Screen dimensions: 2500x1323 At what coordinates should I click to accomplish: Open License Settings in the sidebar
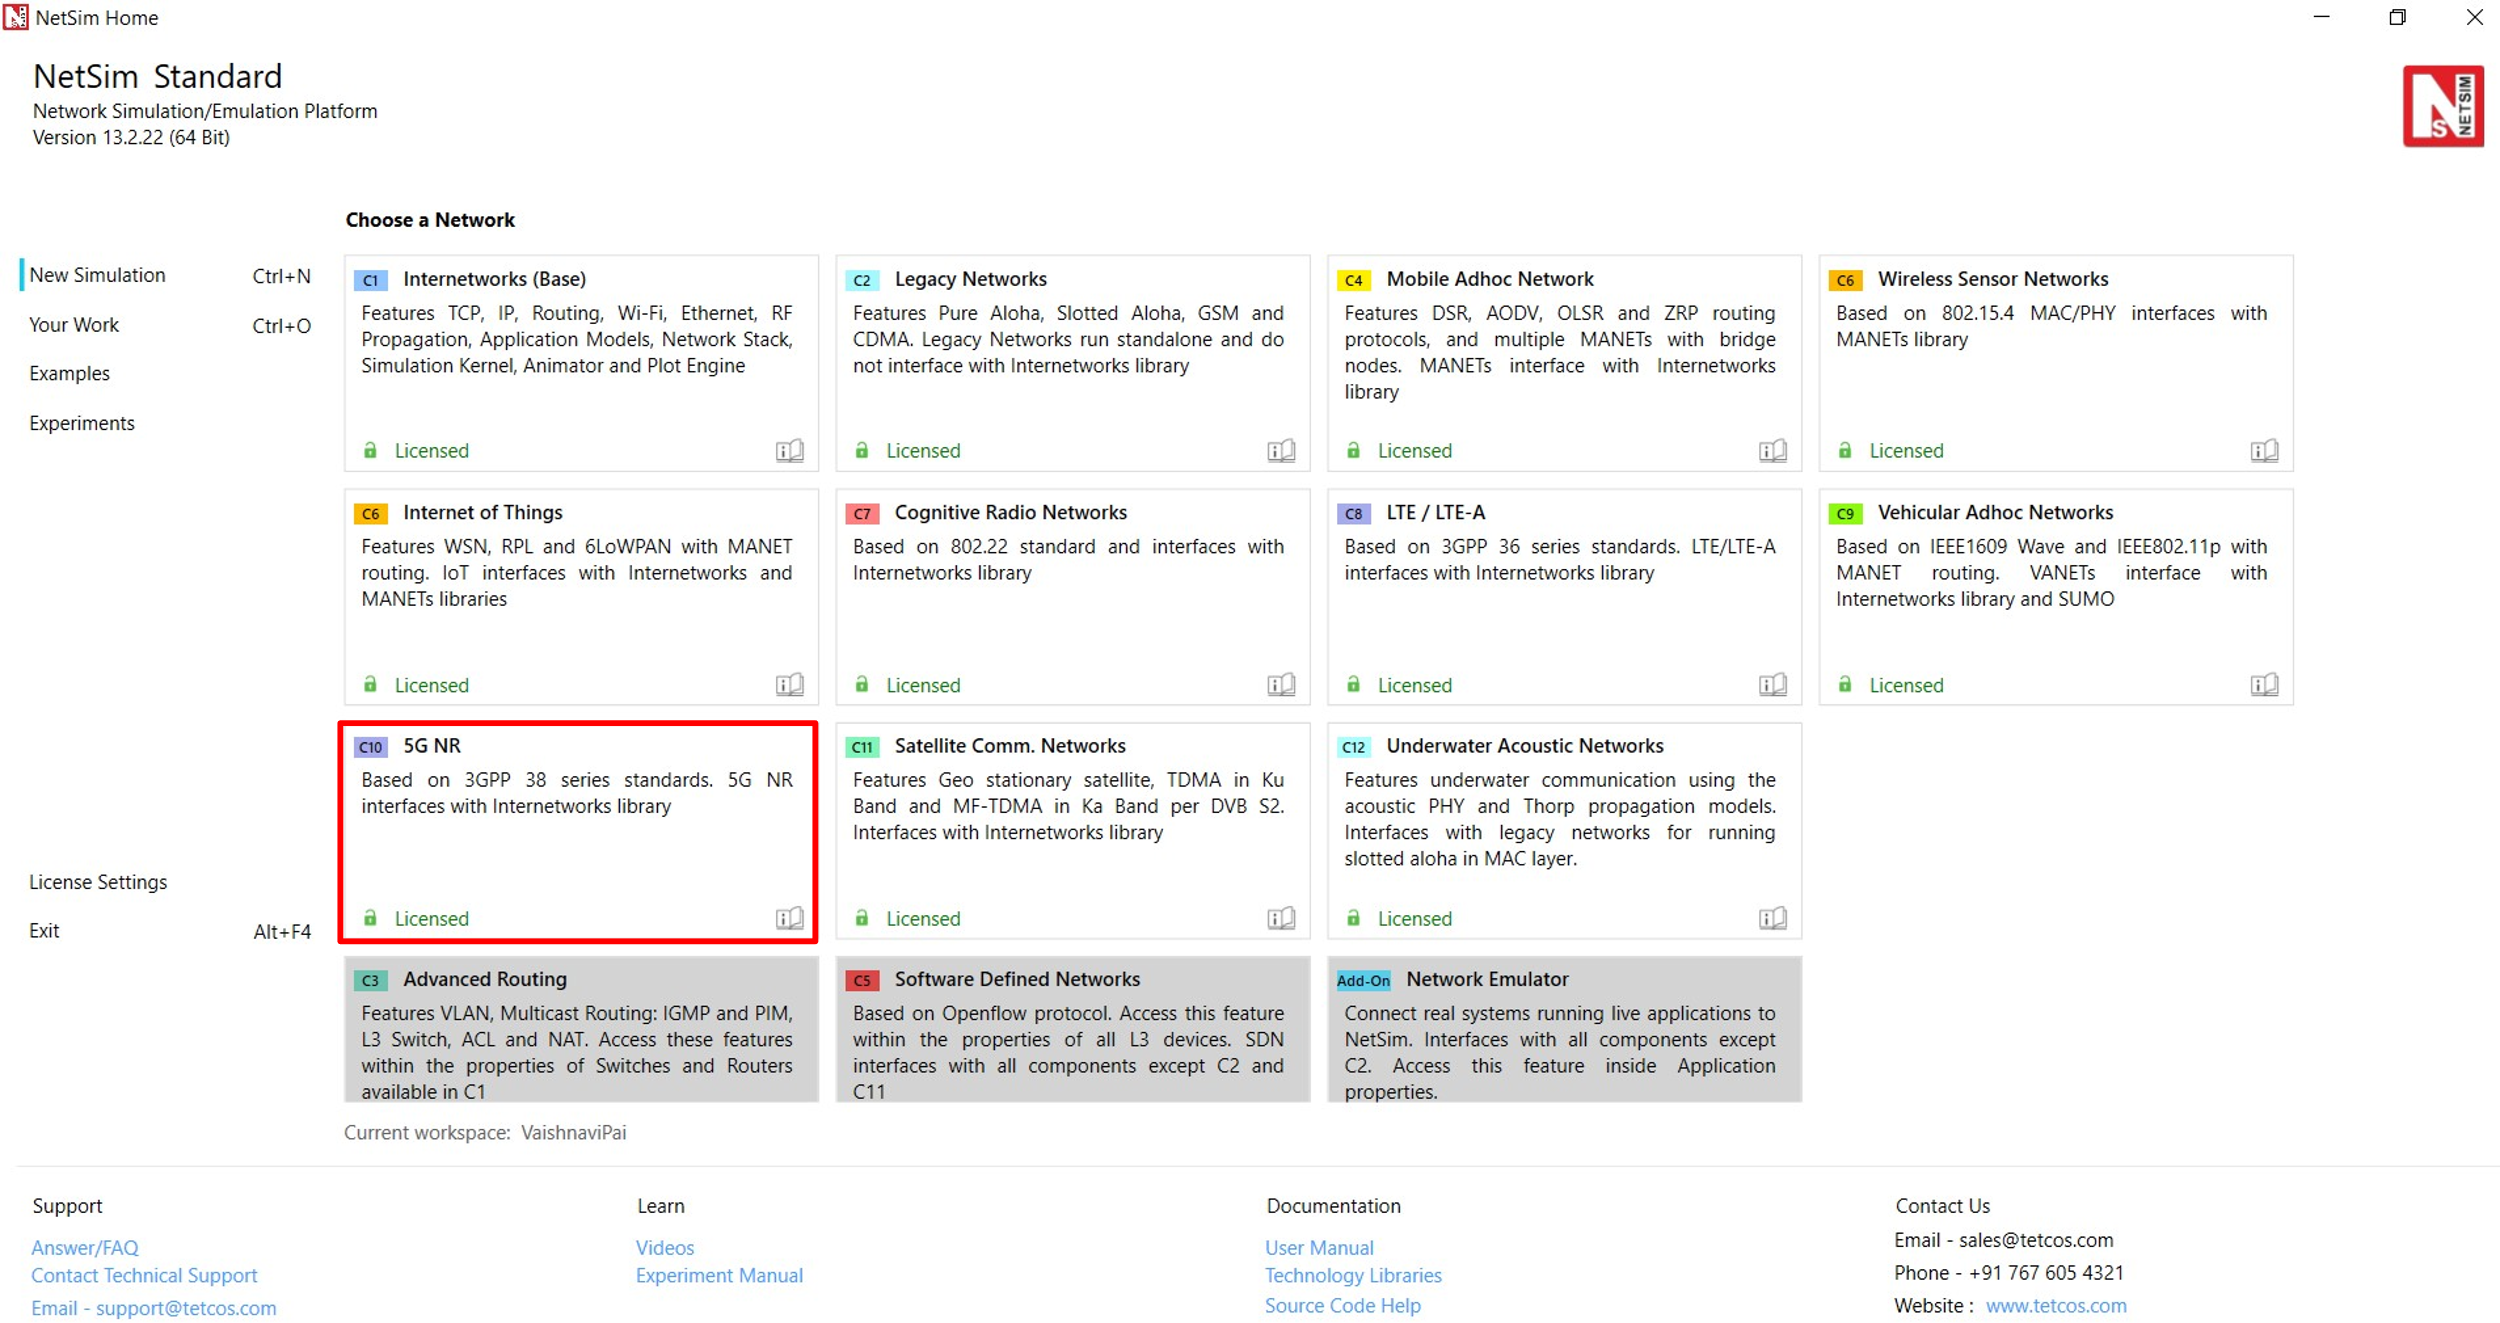98,882
